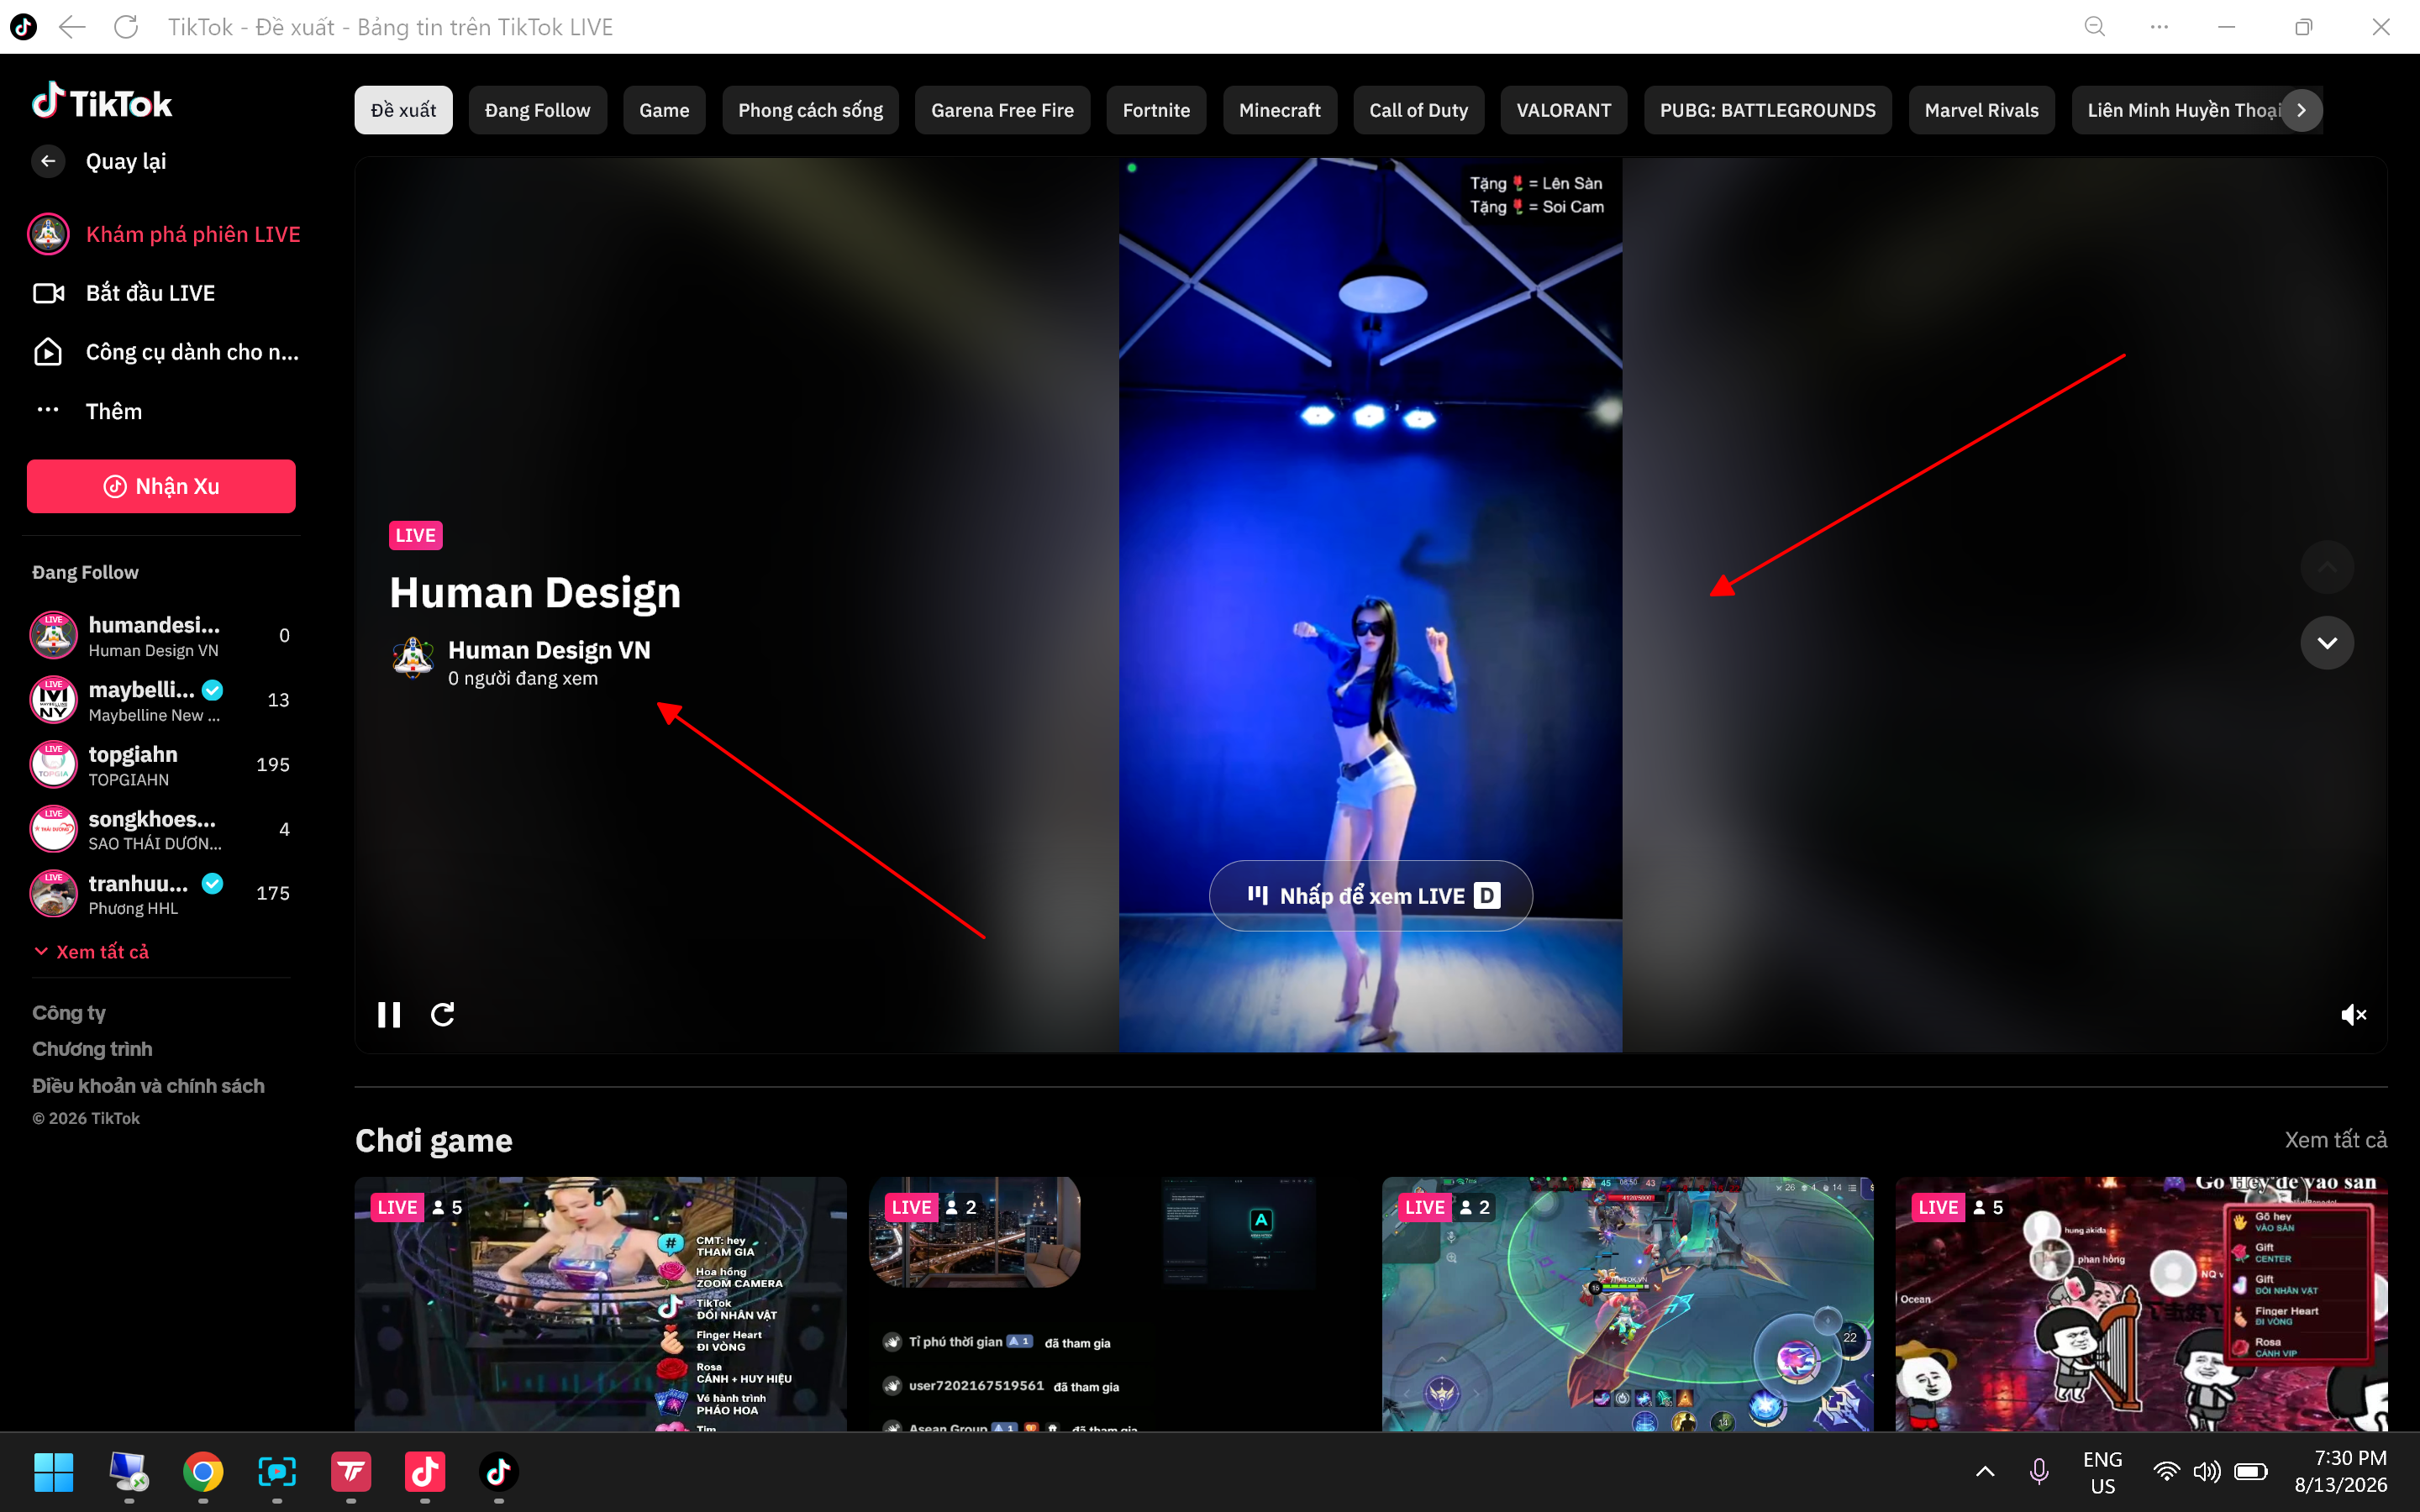Pause the LIVE preview
The image size is (2420, 1512).
point(389,1015)
